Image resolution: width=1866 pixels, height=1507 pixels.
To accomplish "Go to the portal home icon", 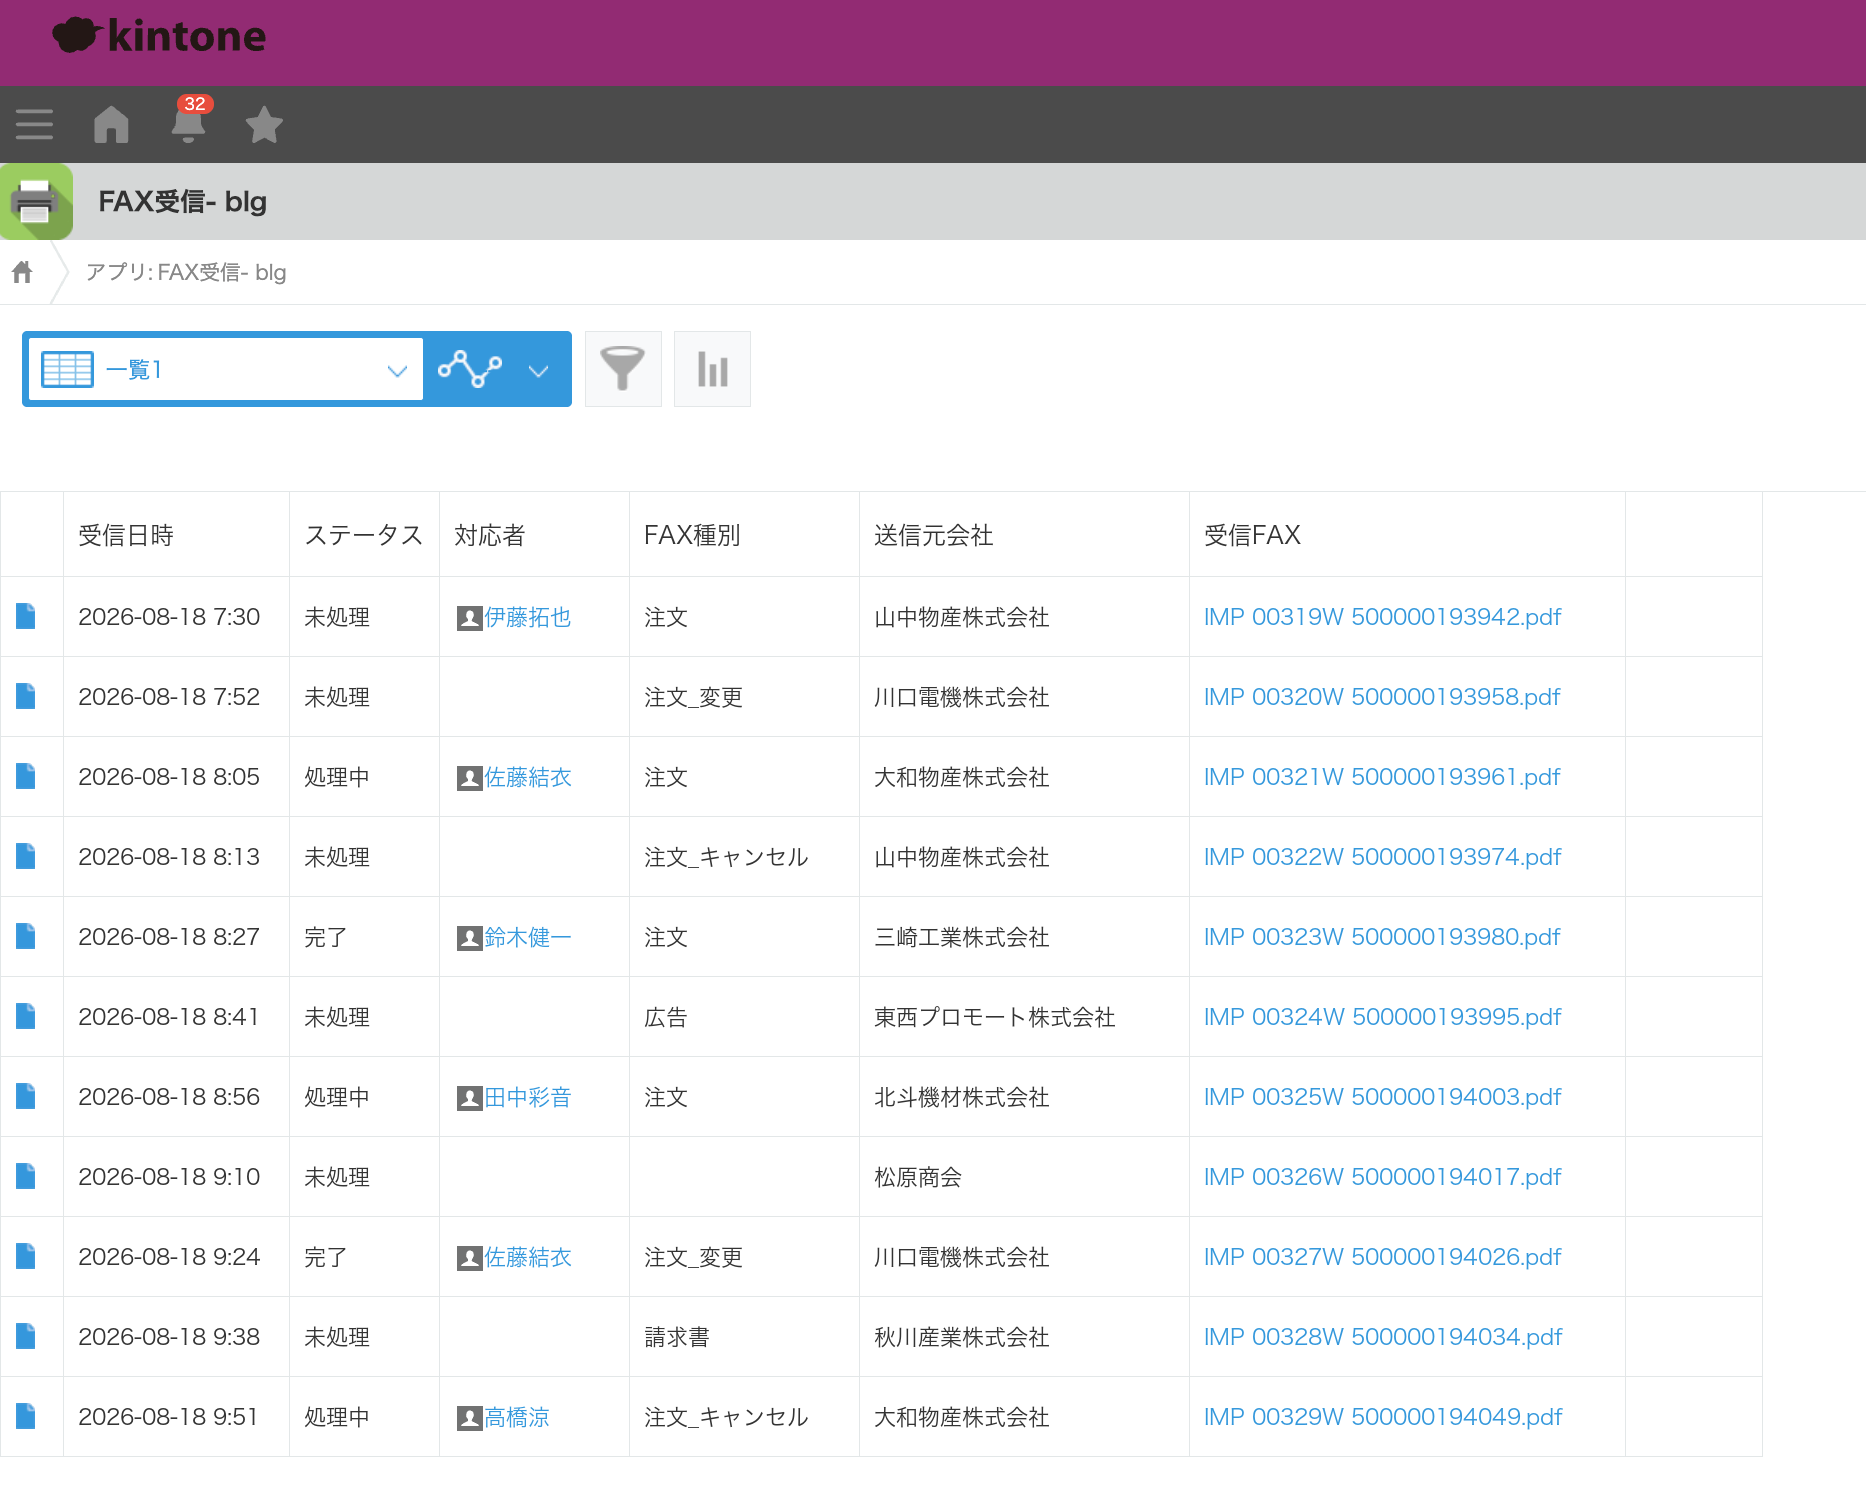I will pos(111,124).
